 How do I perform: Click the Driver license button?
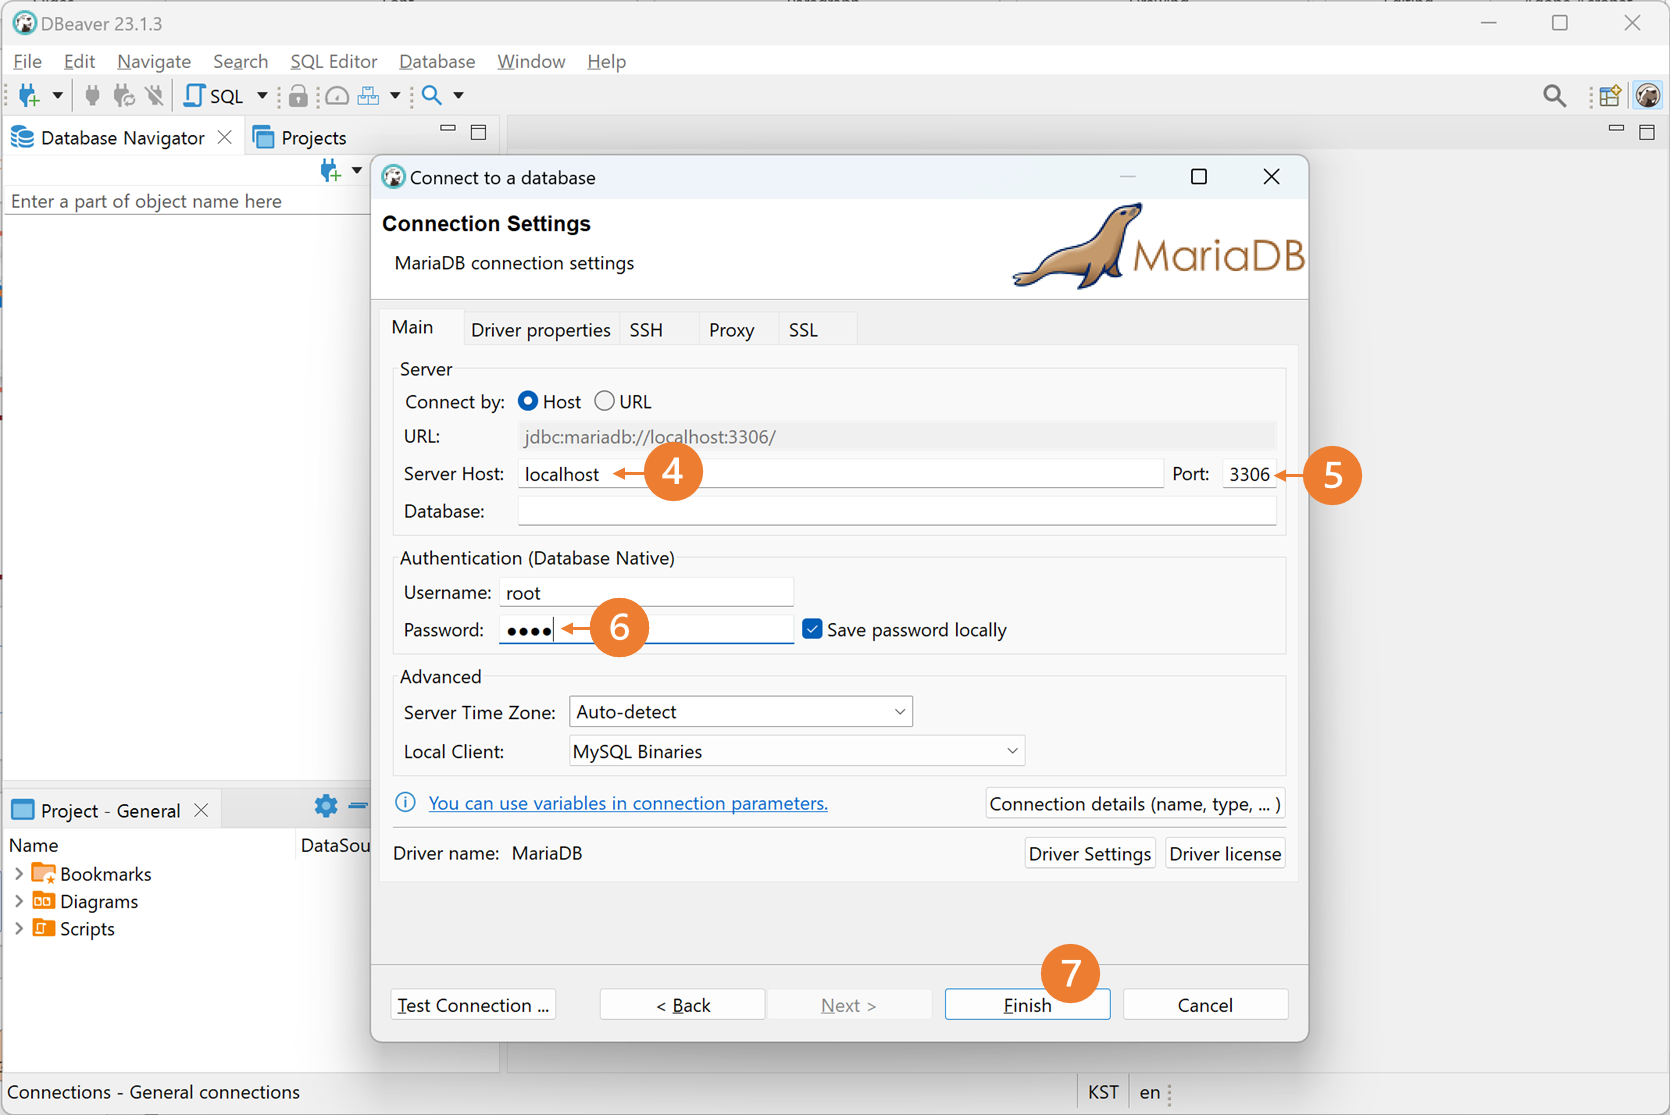point(1225,853)
